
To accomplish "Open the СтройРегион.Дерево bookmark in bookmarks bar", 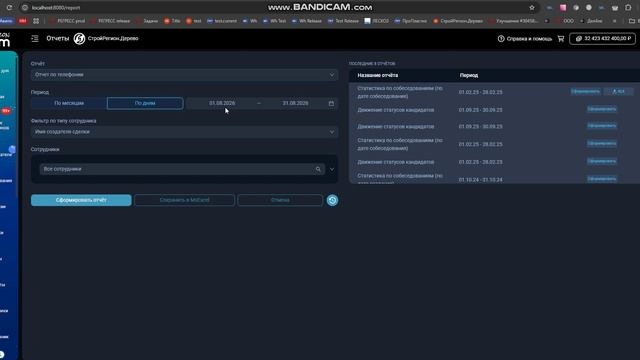I will (x=458, y=21).
